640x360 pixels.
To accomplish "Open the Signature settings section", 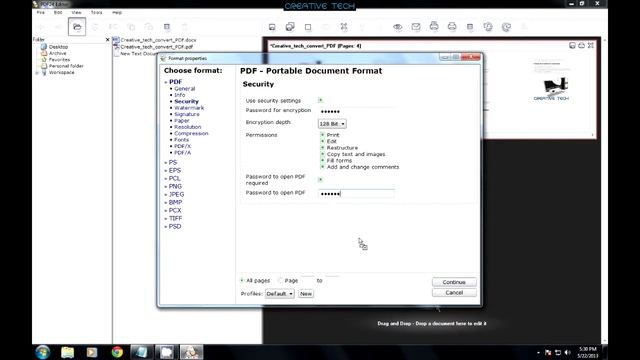I will (187, 114).
